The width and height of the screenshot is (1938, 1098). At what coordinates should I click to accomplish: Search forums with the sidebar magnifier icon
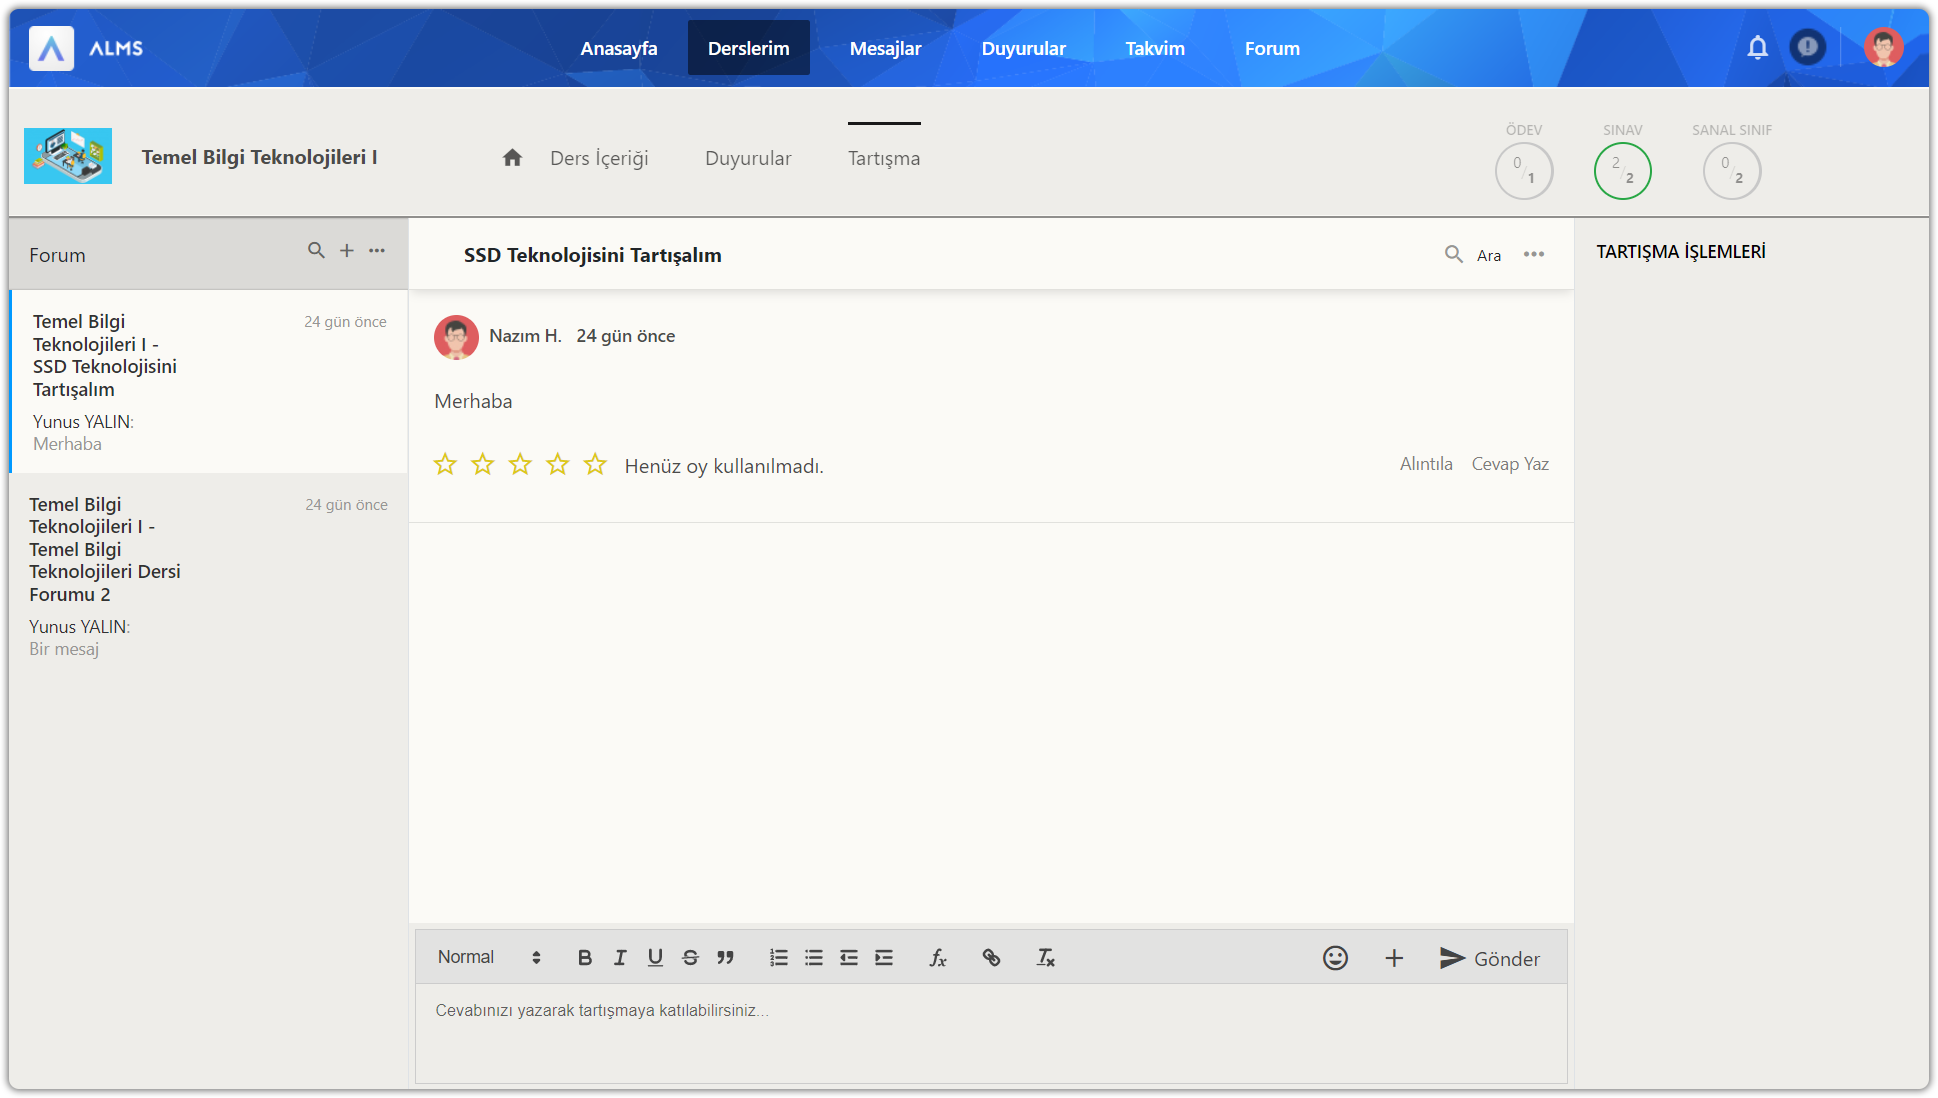coord(316,250)
